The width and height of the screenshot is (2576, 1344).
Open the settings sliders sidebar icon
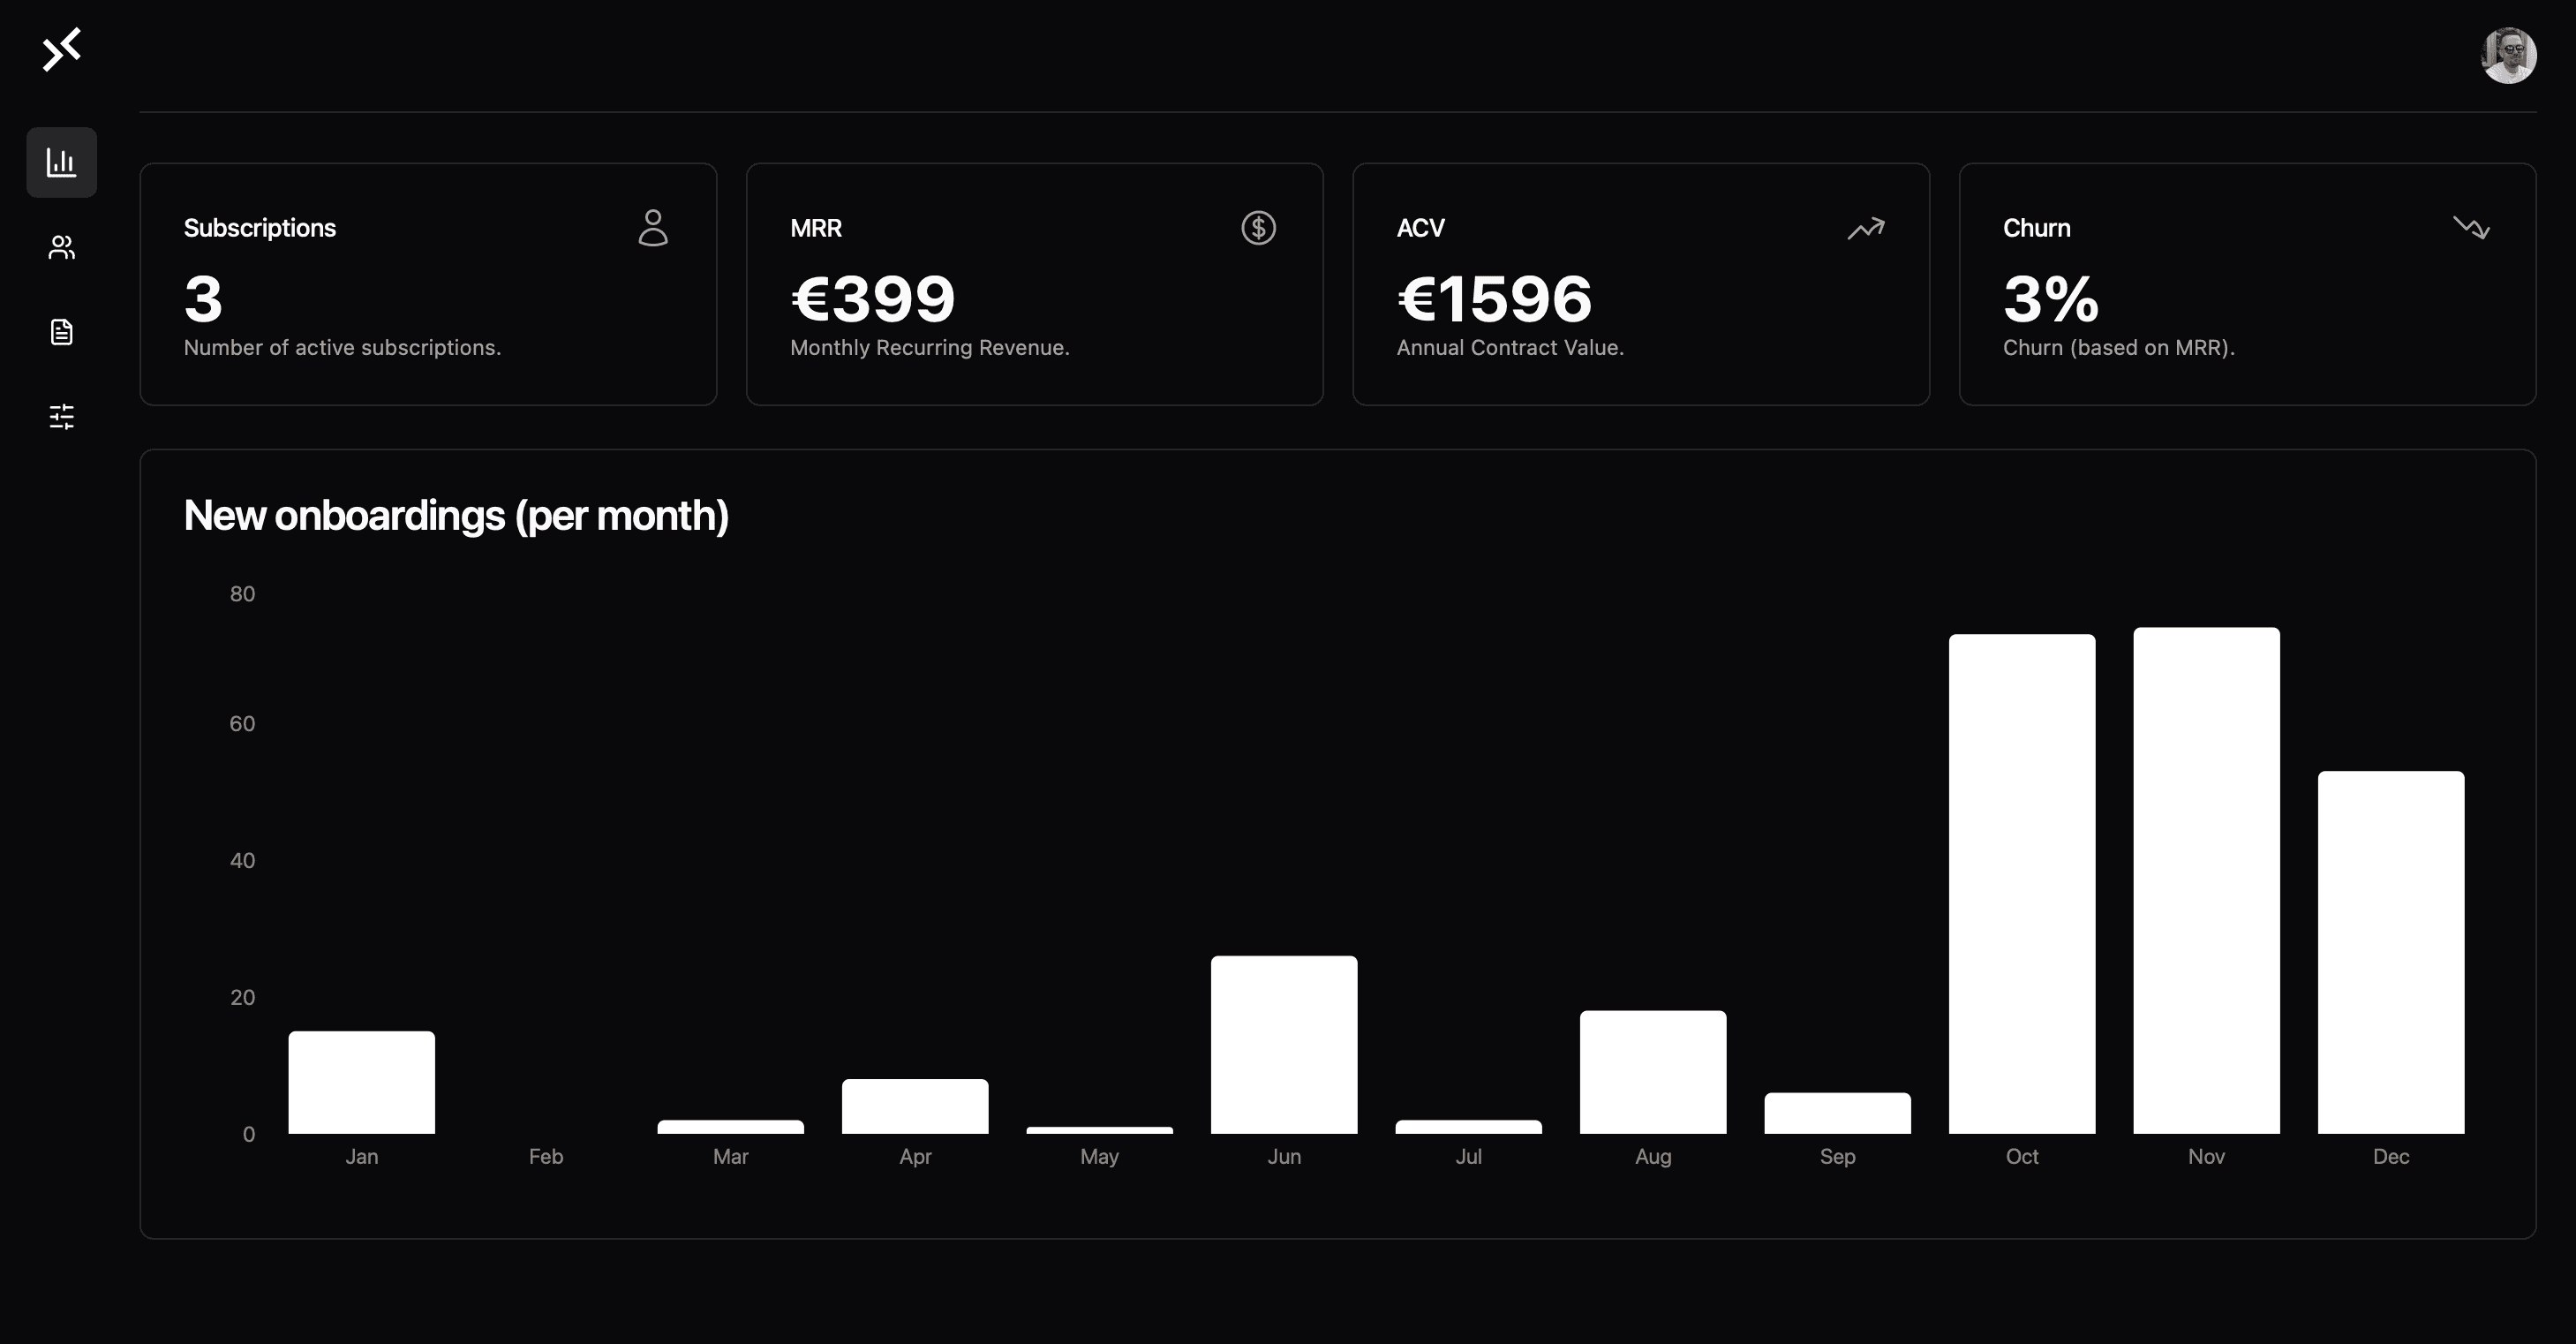coord(61,416)
